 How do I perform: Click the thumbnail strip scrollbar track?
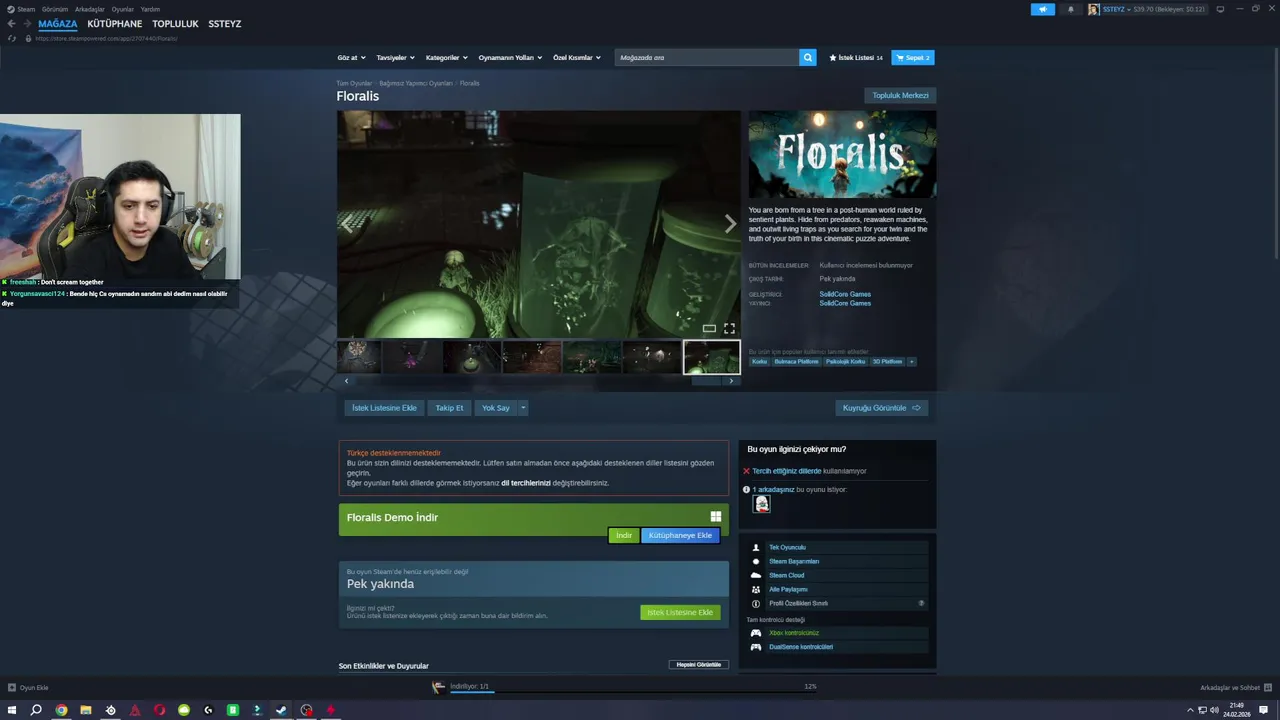pyautogui.click(x=539, y=381)
